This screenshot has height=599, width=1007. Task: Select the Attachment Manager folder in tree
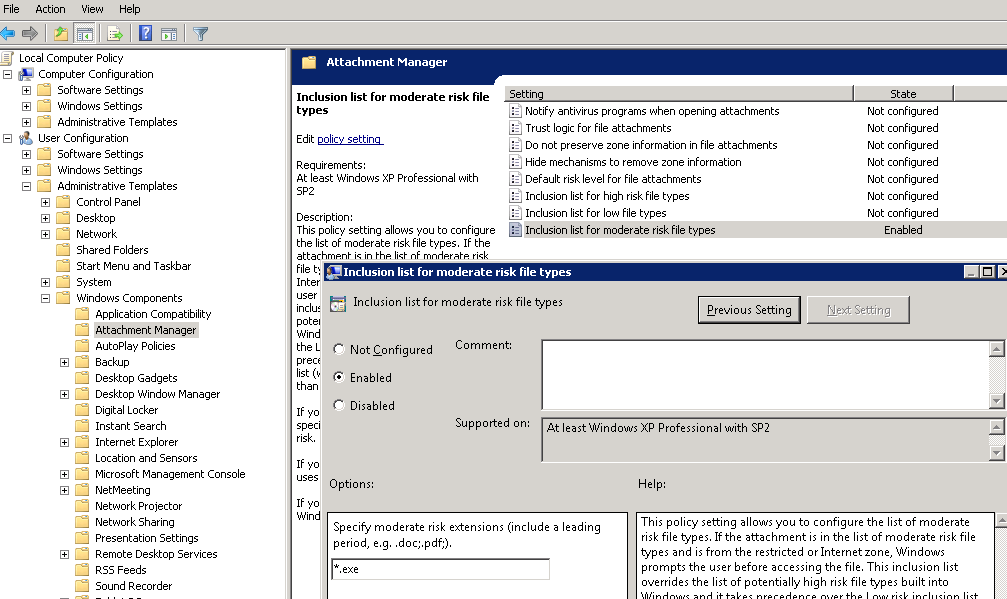click(x=145, y=330)
